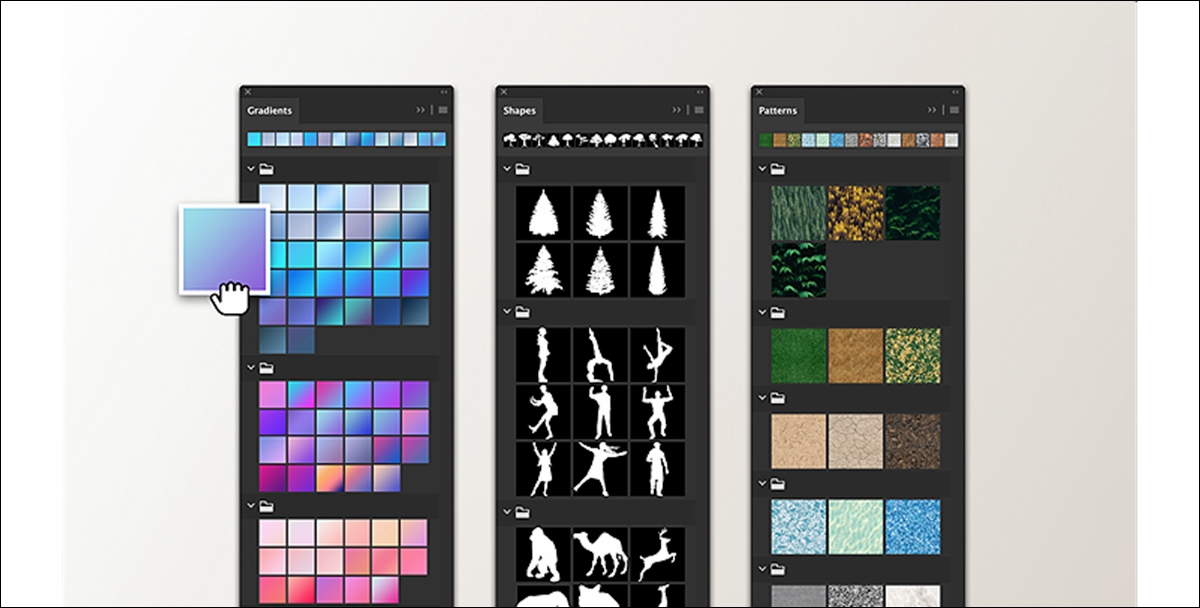Select the camel shape
The width and height of the screenshot is (1200, 608).
click(600, 555)
